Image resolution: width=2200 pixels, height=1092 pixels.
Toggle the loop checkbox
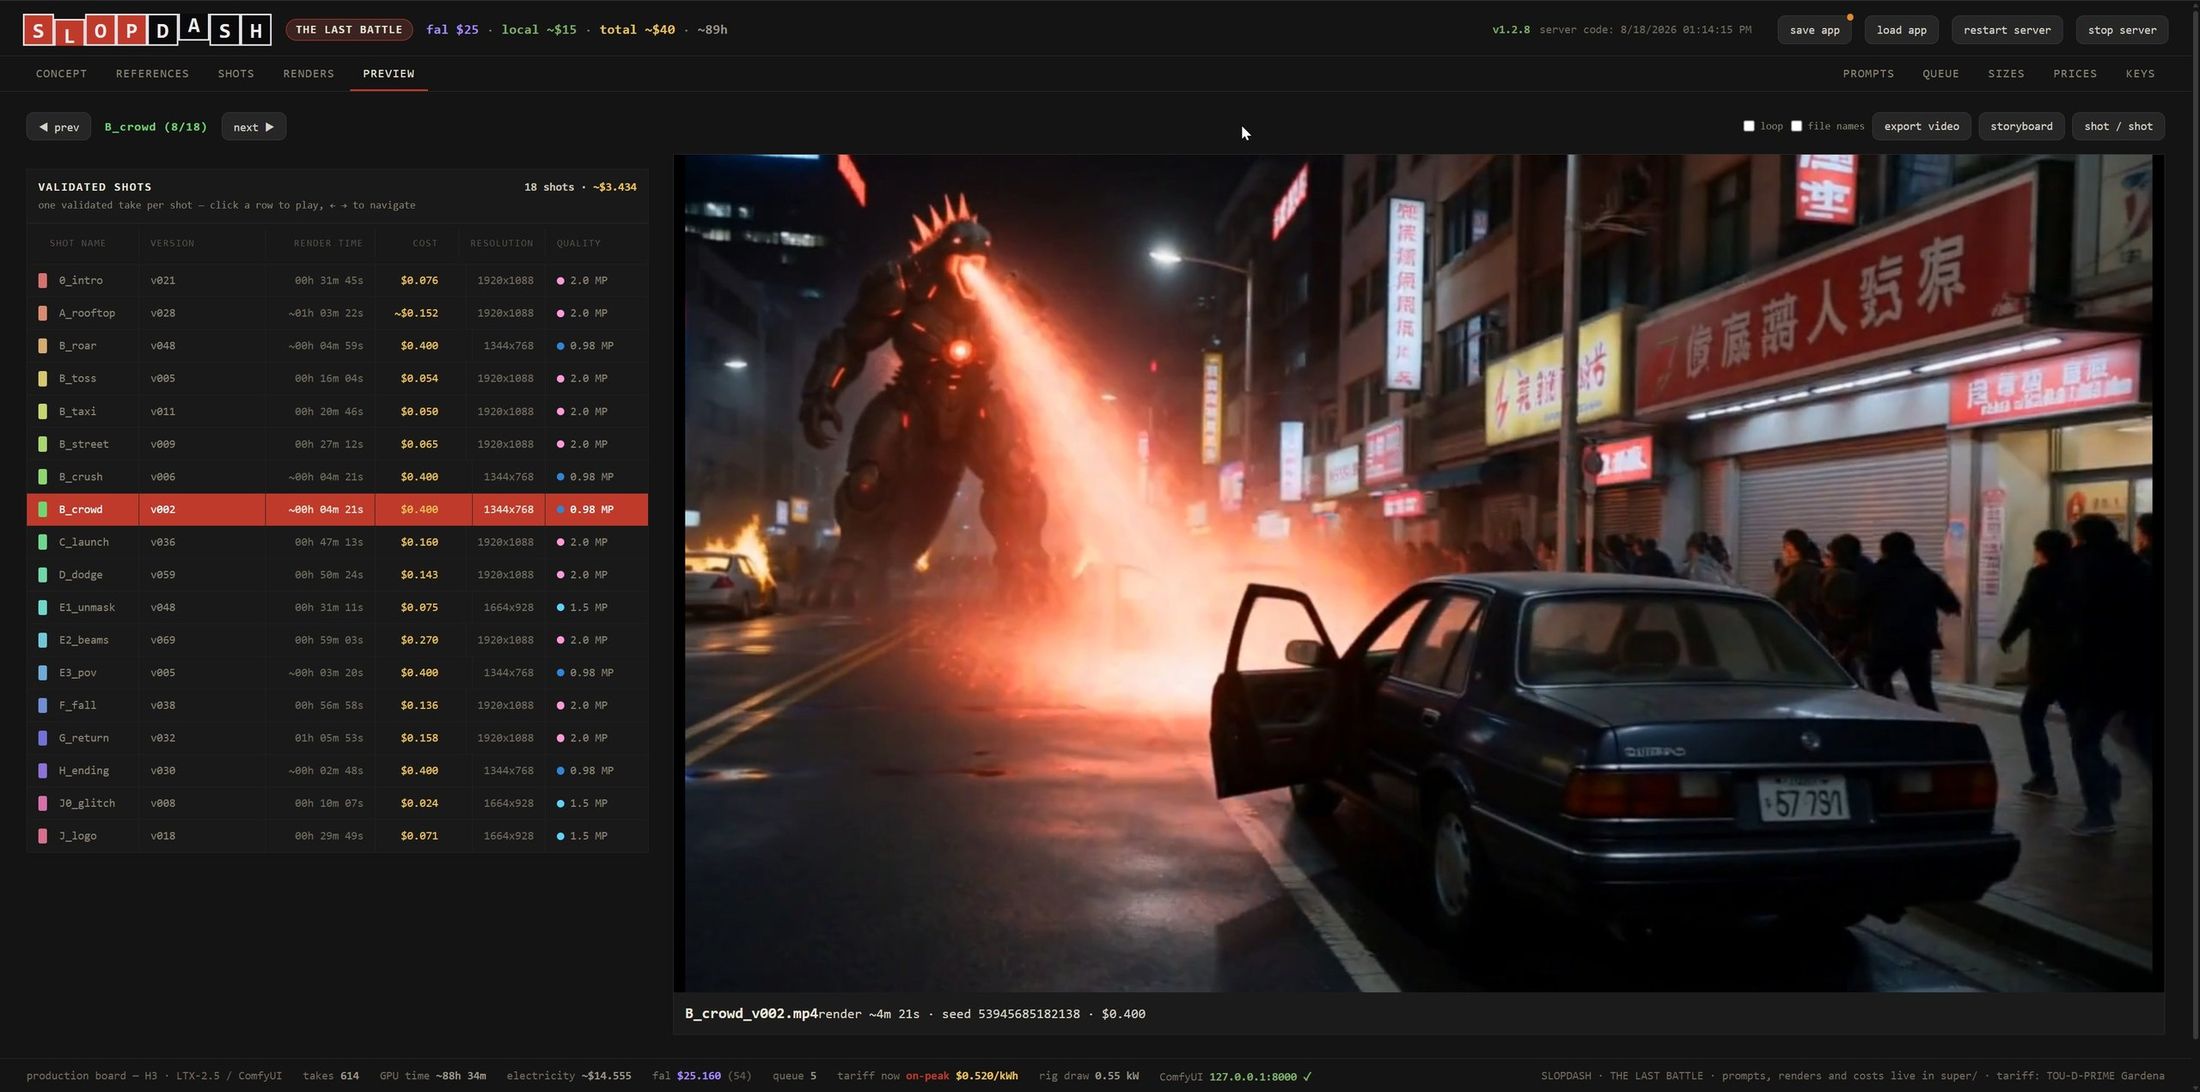coord(1749,126)
